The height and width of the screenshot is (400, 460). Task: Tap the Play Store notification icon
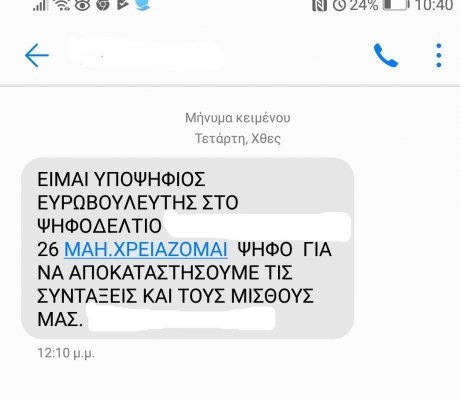point(123,5)
